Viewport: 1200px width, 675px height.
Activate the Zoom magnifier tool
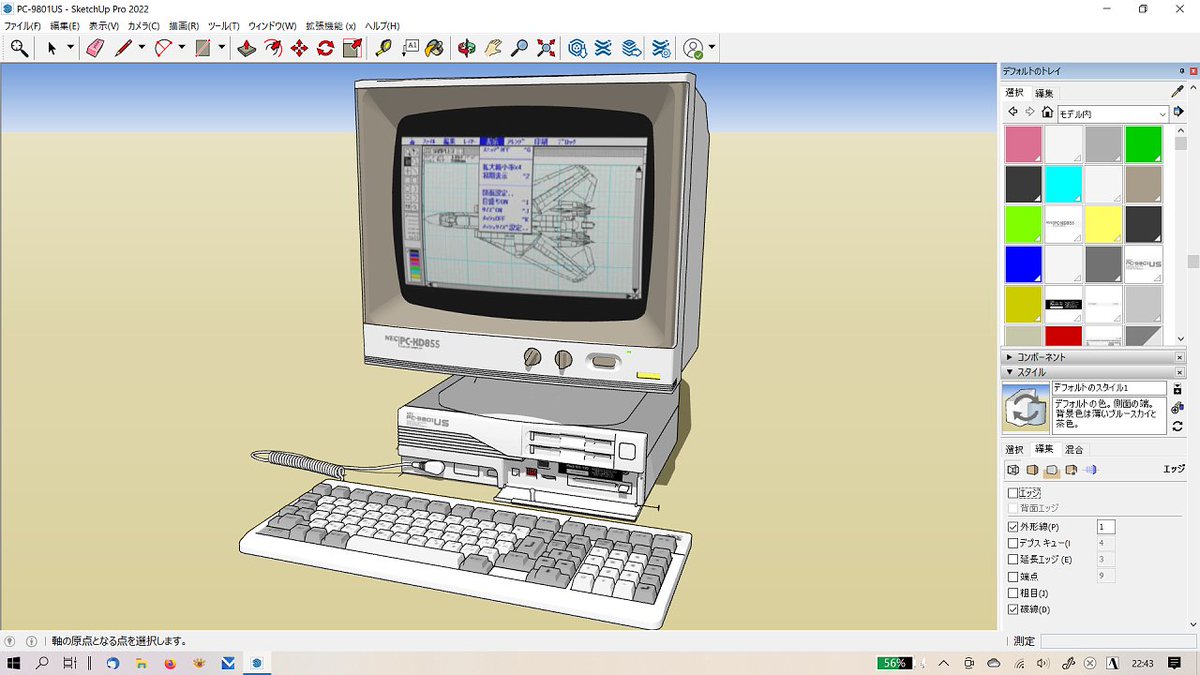point(519,47)
